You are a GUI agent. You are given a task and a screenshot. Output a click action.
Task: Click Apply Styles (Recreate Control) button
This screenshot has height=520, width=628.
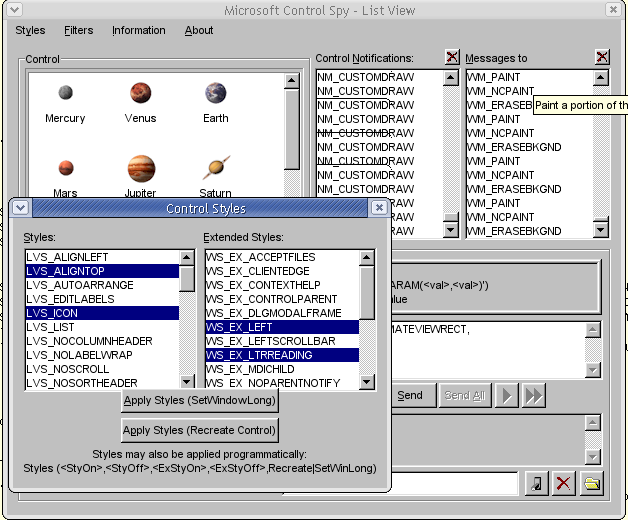coord(200,430)
